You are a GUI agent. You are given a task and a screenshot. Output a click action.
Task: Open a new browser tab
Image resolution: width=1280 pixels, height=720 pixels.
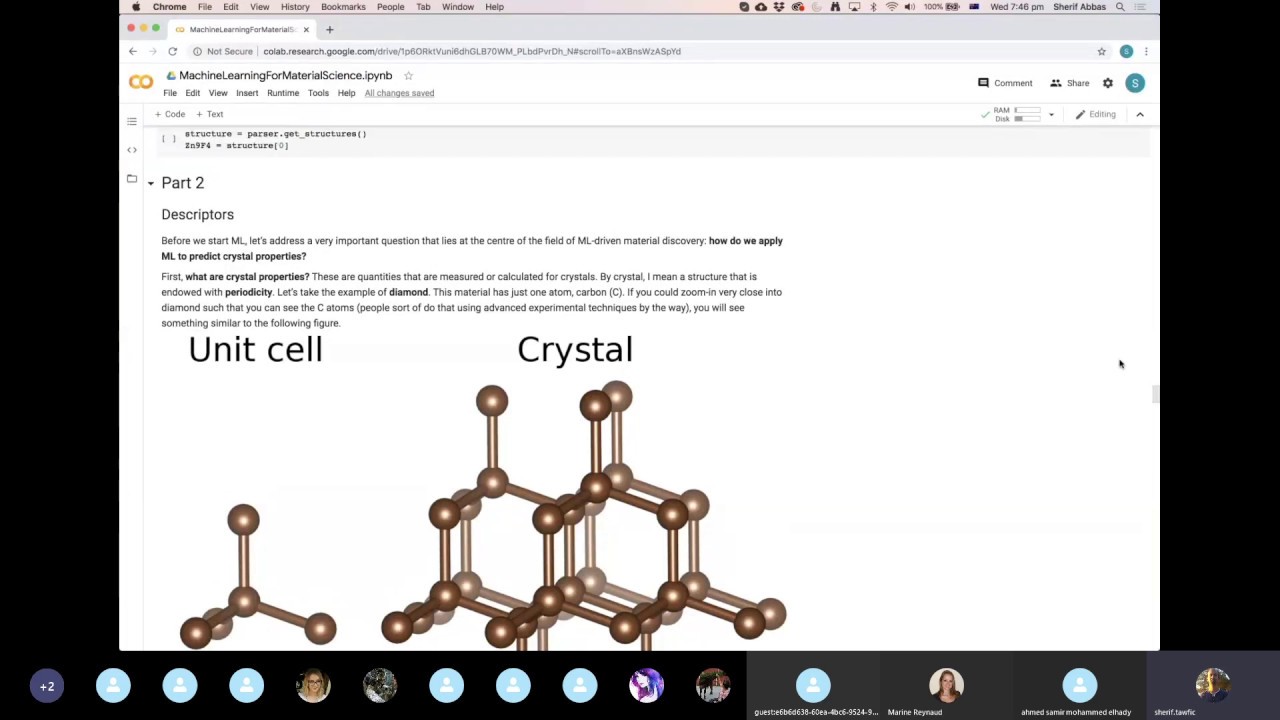pyautogui.click(x=330, y=29)
